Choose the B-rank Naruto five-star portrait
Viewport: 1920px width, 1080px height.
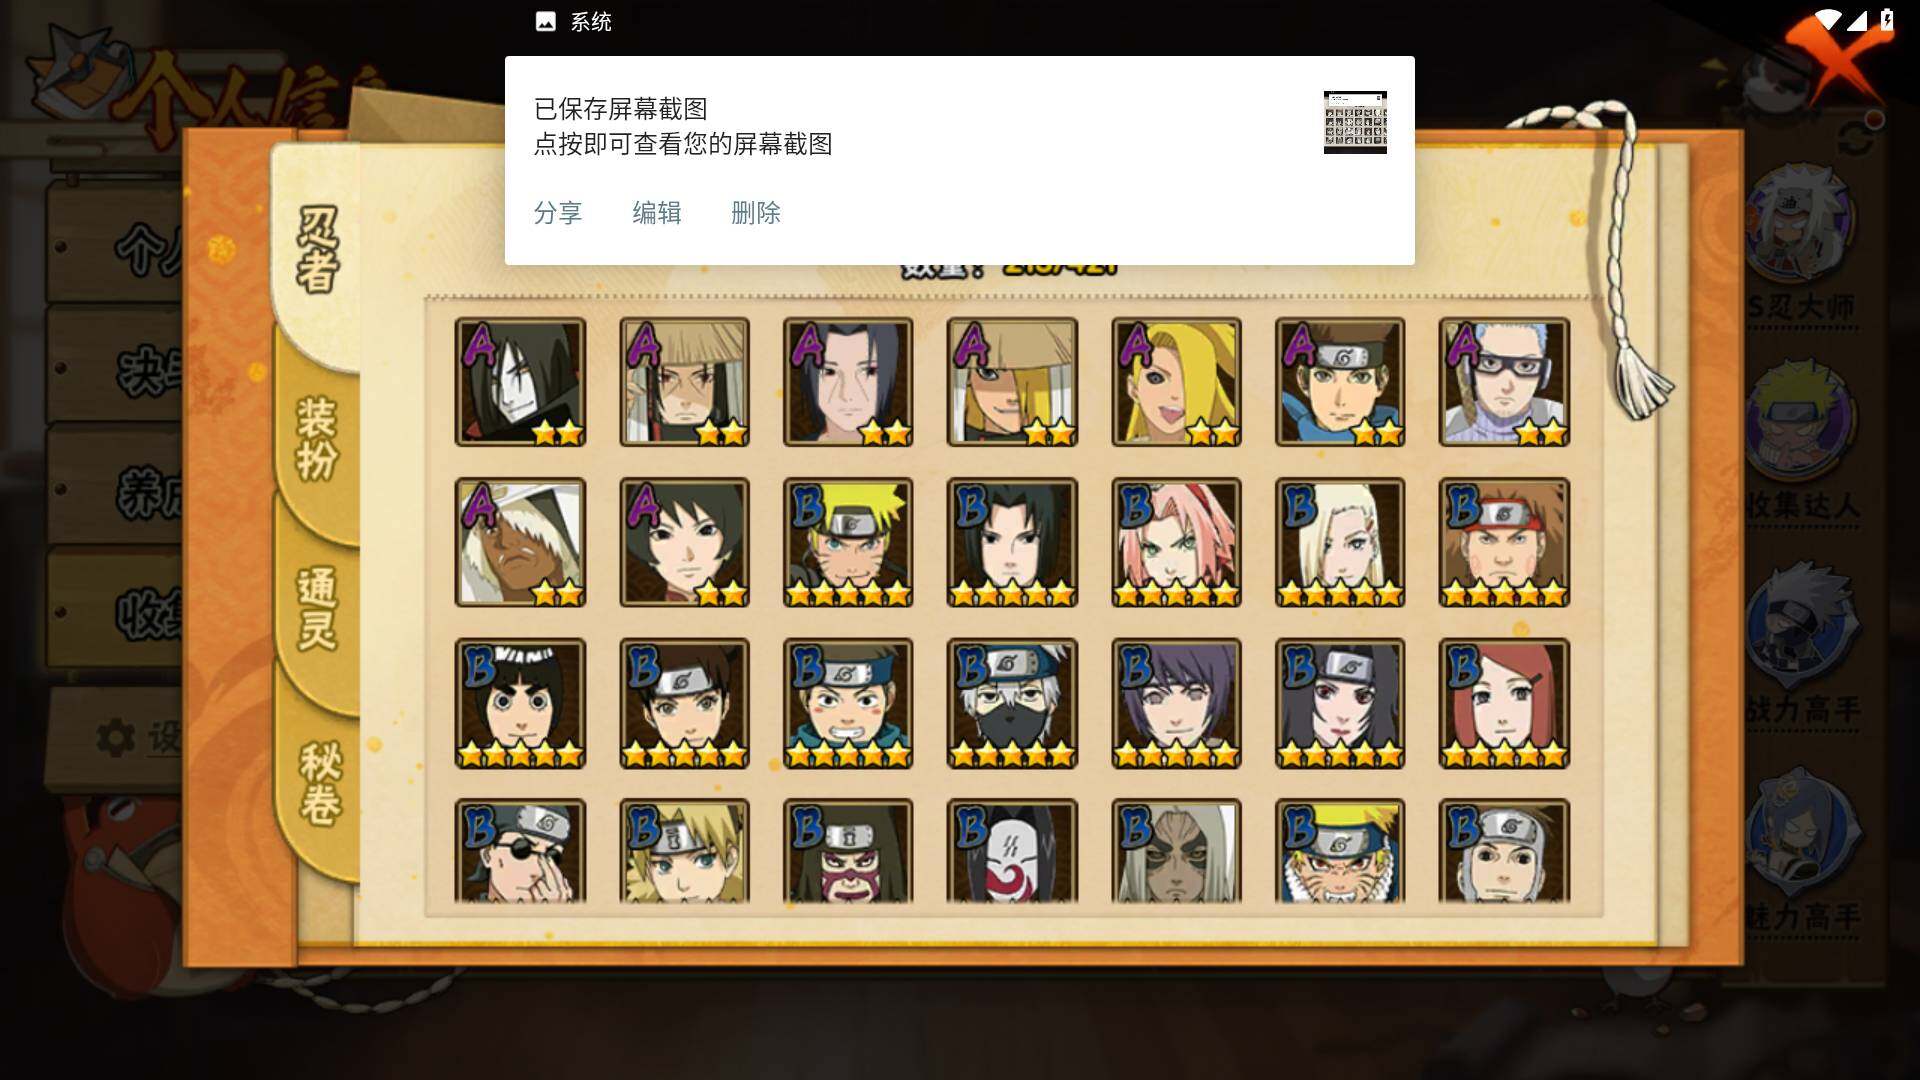pyautogui.click(x=848, y=543)
